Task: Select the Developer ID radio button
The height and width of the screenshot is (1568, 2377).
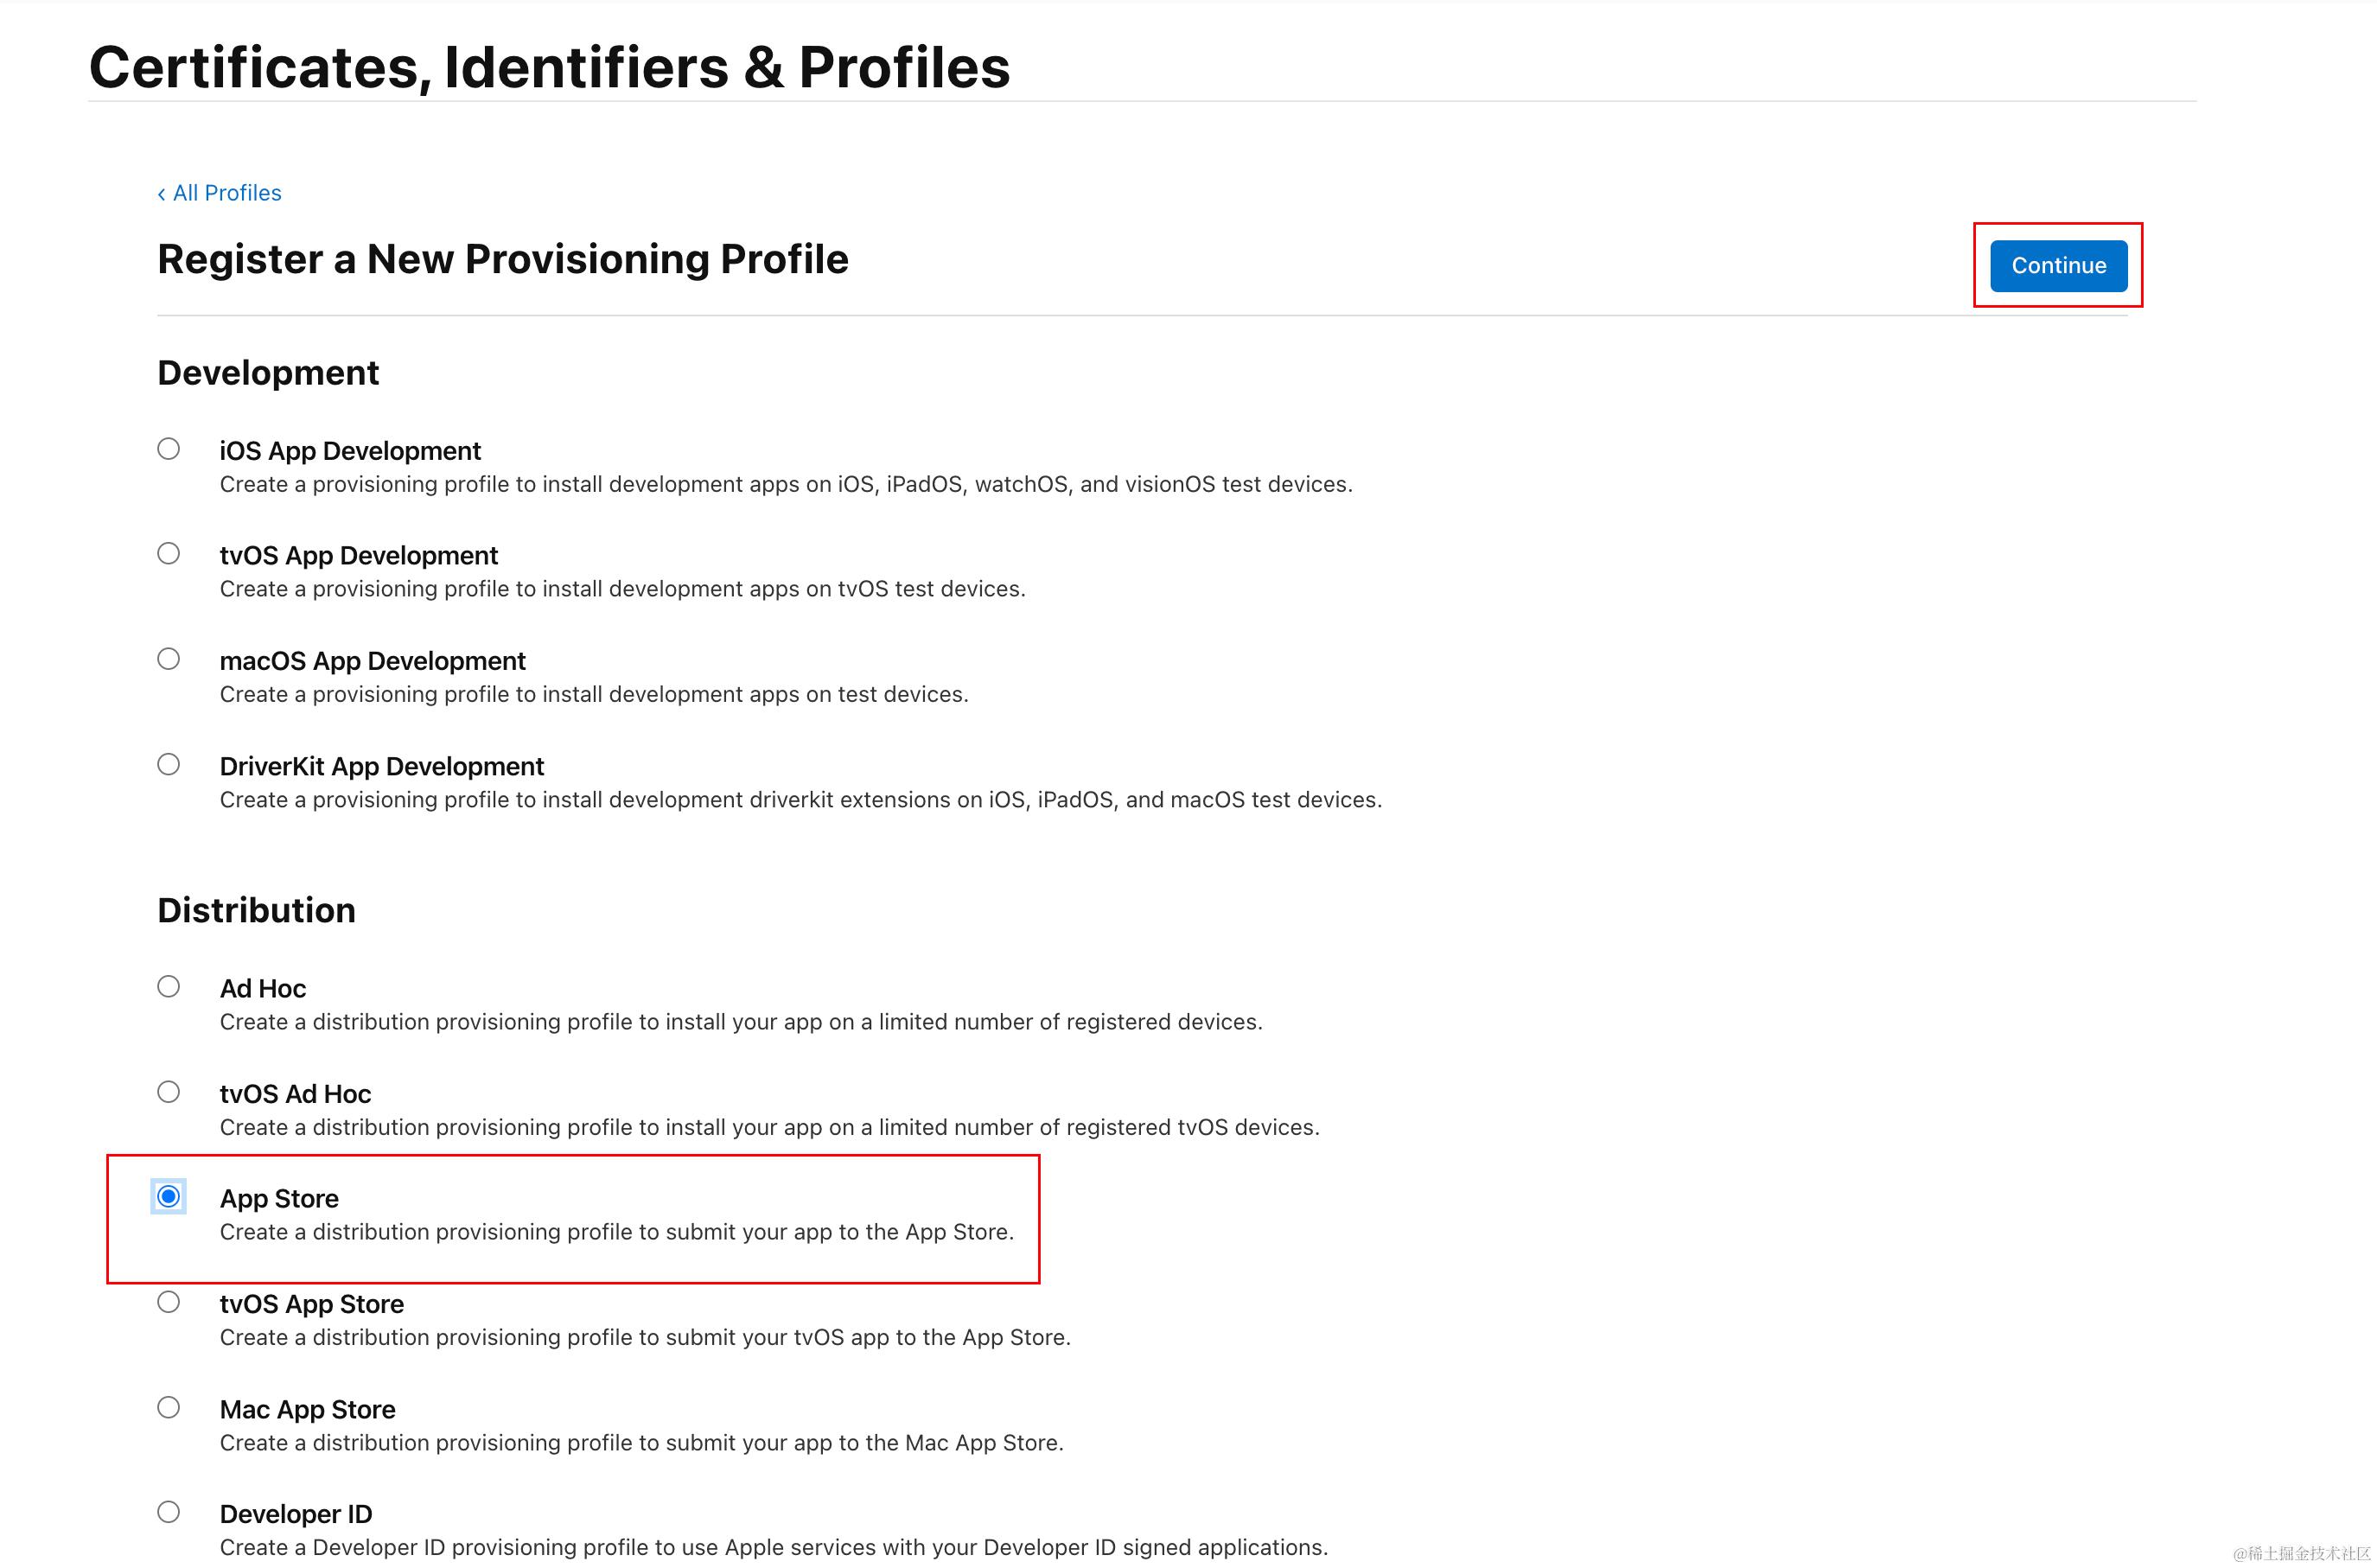Action: [168, 1512]
